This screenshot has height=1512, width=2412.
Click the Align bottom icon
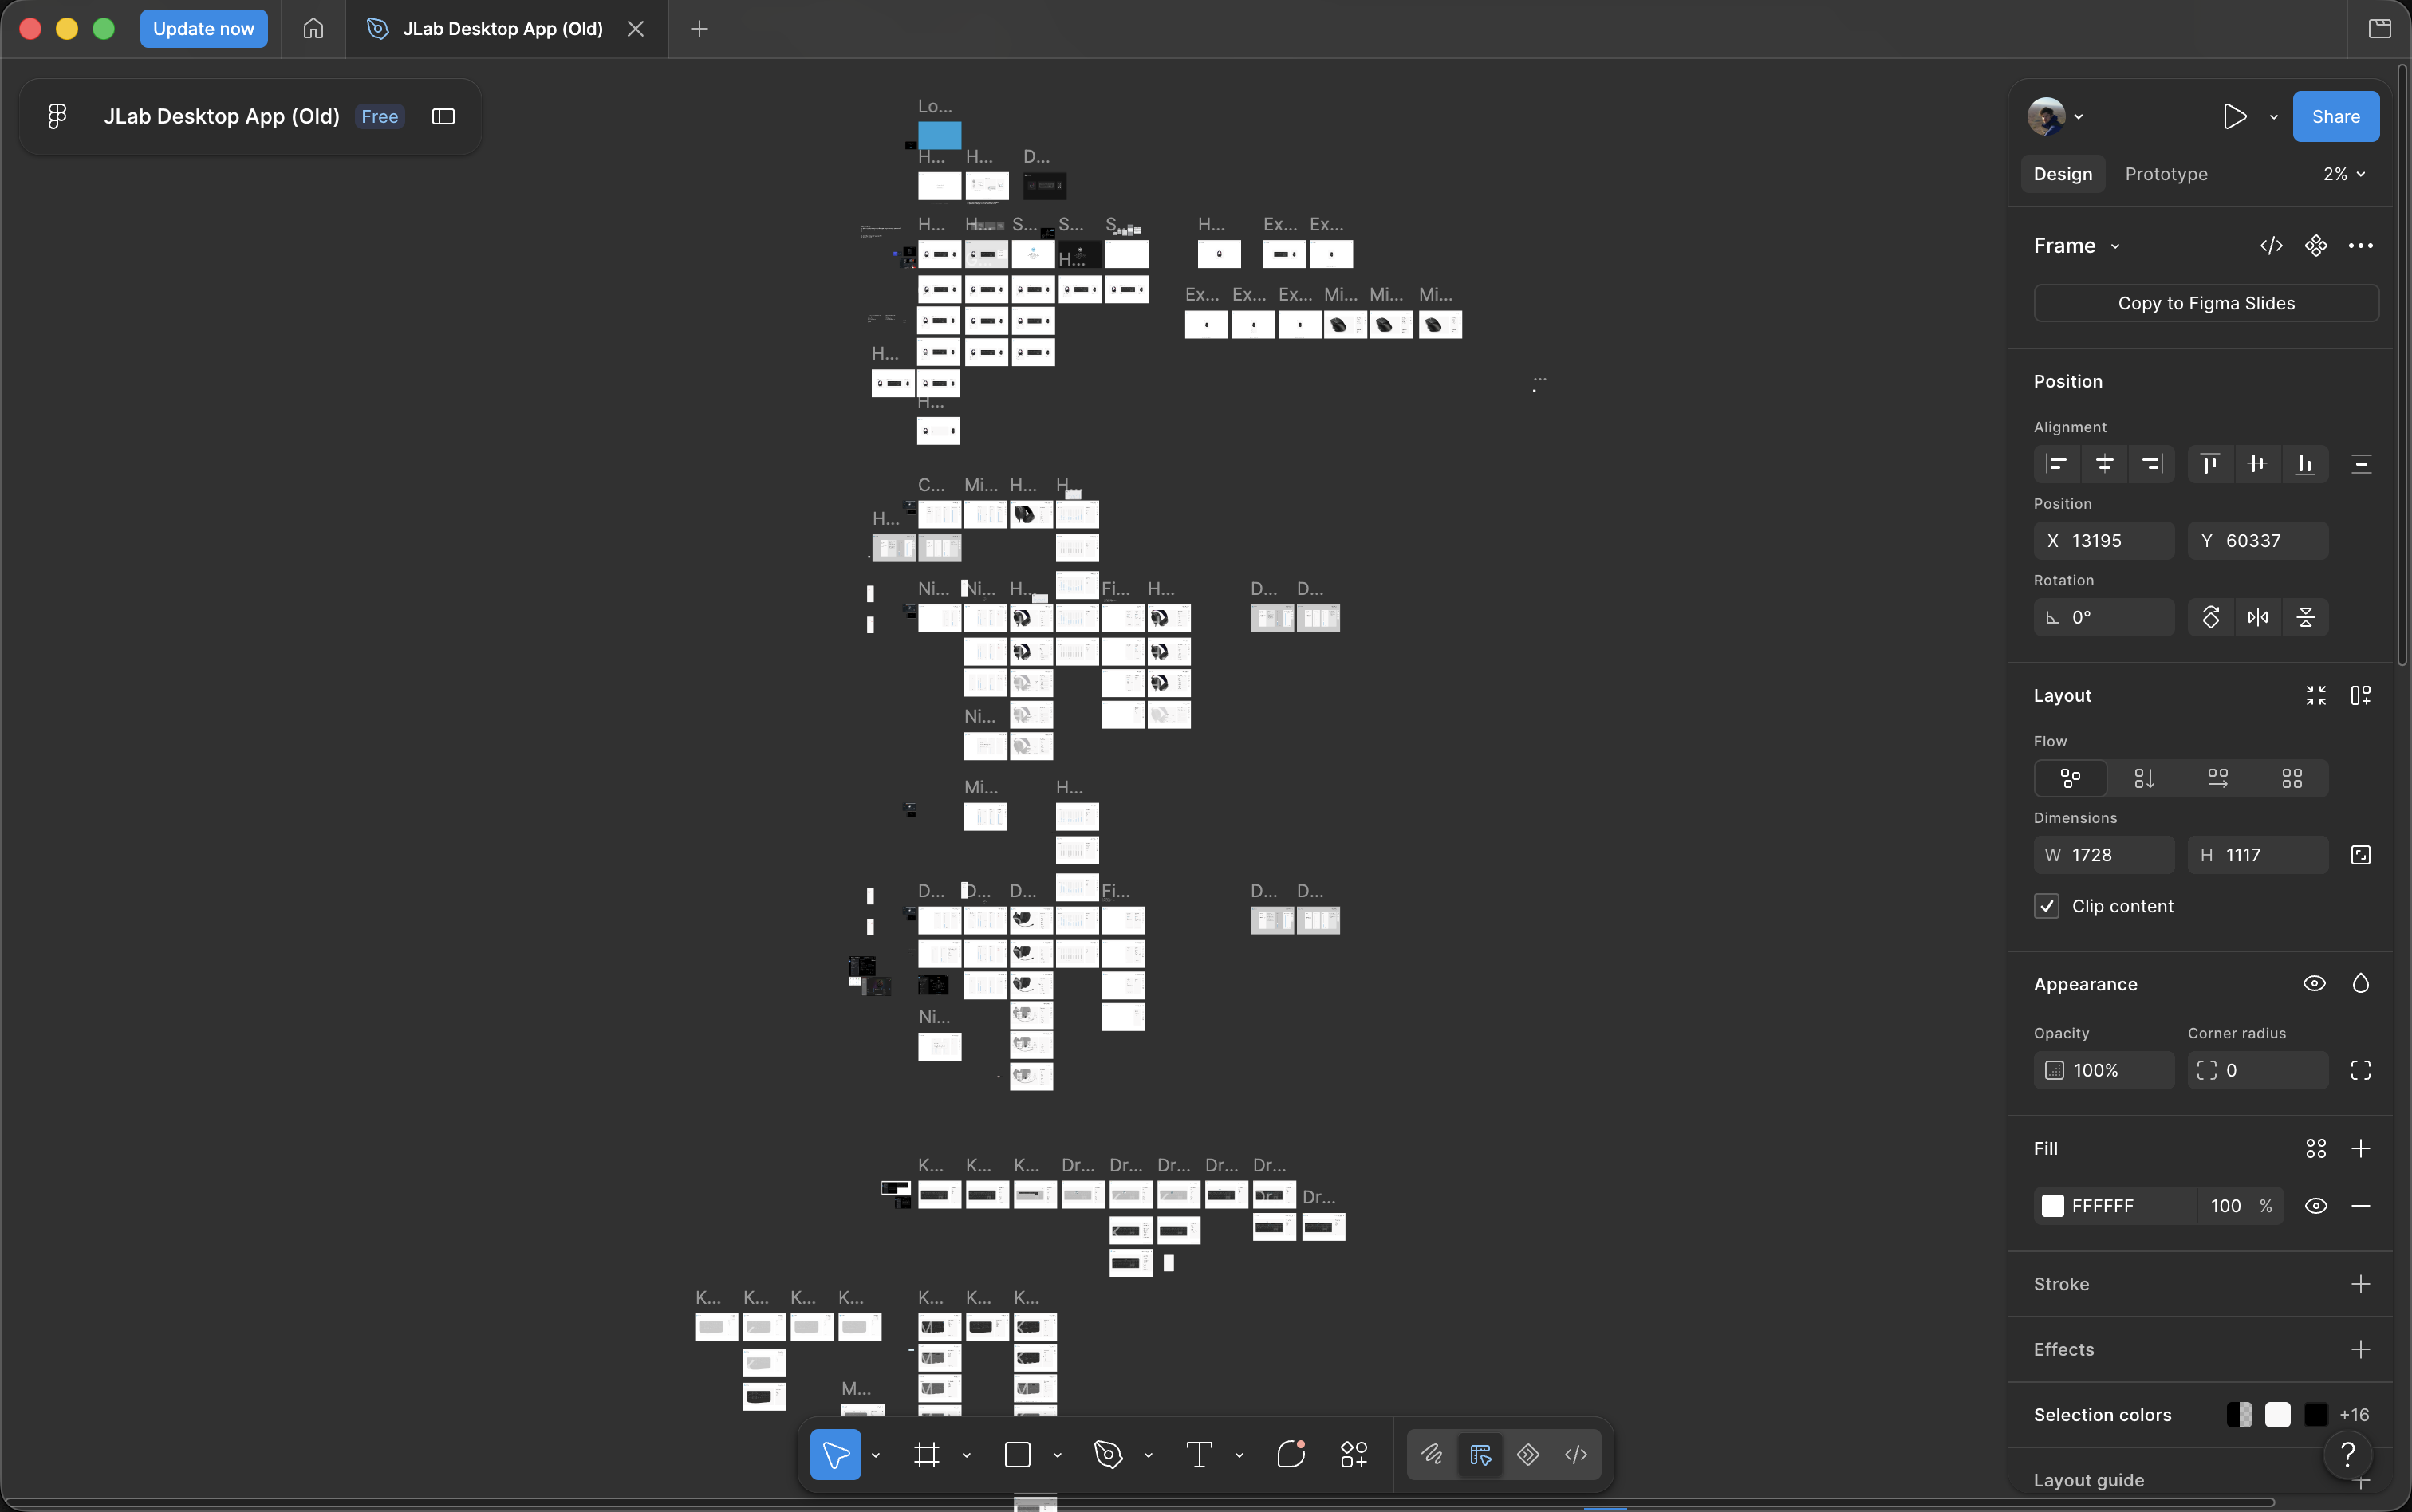[2305, 464]
